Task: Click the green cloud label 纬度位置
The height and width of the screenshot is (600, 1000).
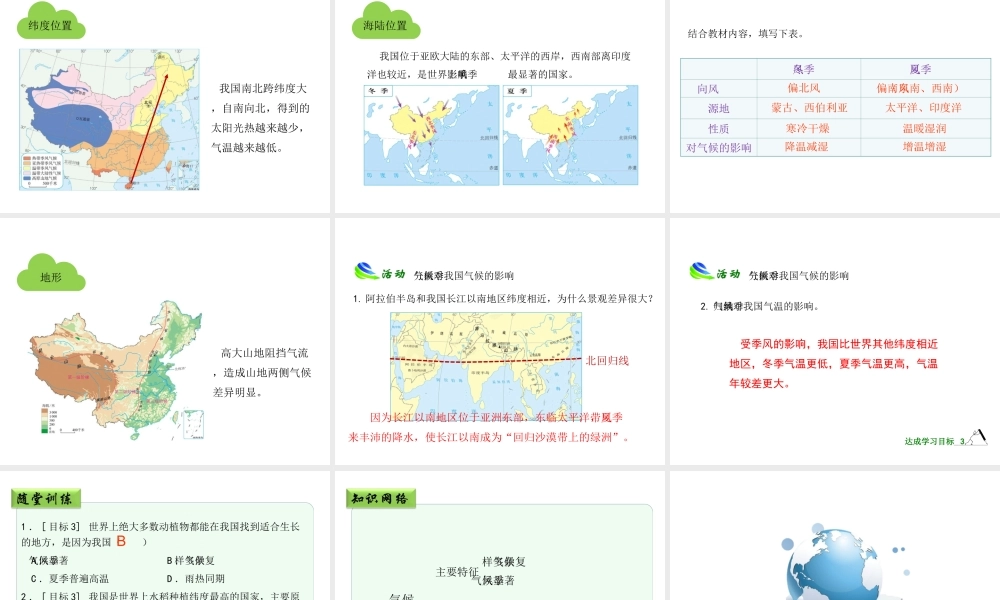Action: pos(51,22)
